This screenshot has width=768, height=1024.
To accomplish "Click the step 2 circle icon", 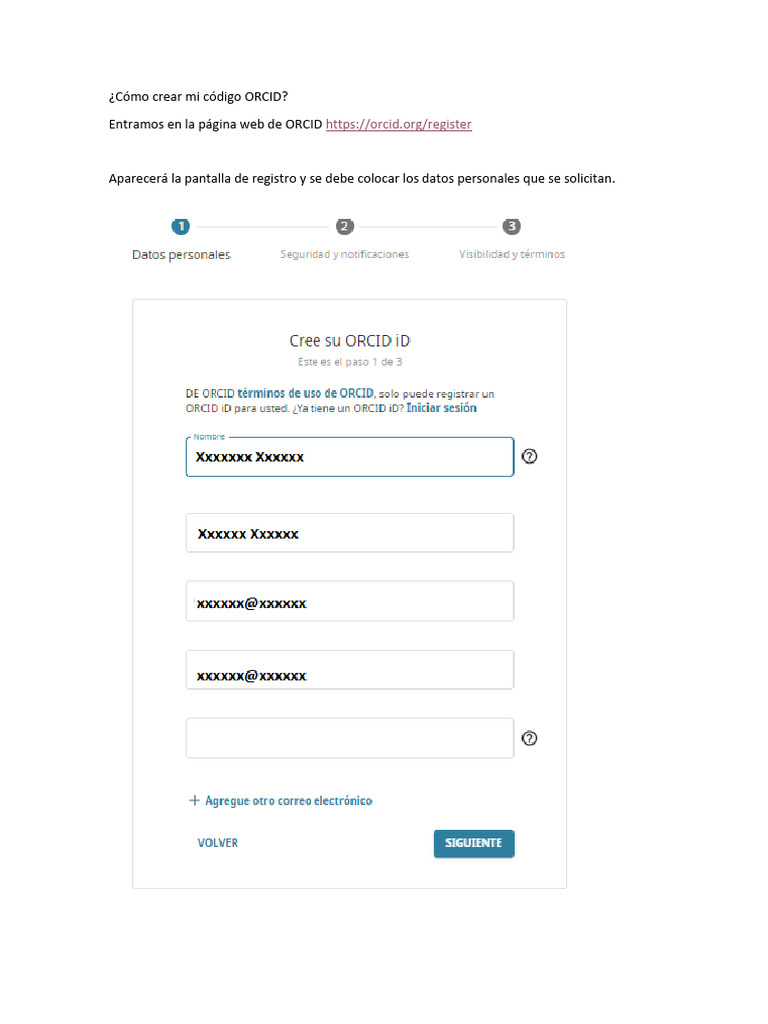I will (x=344, y=227).
